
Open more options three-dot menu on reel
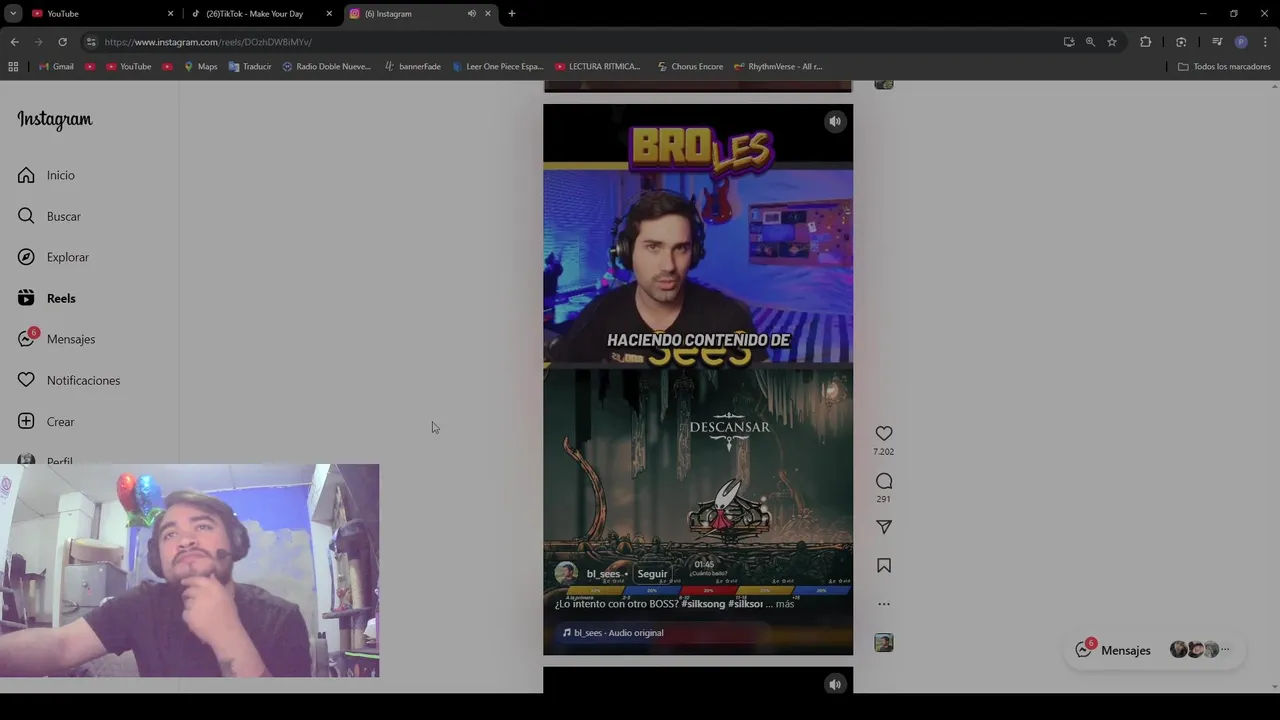884,604
